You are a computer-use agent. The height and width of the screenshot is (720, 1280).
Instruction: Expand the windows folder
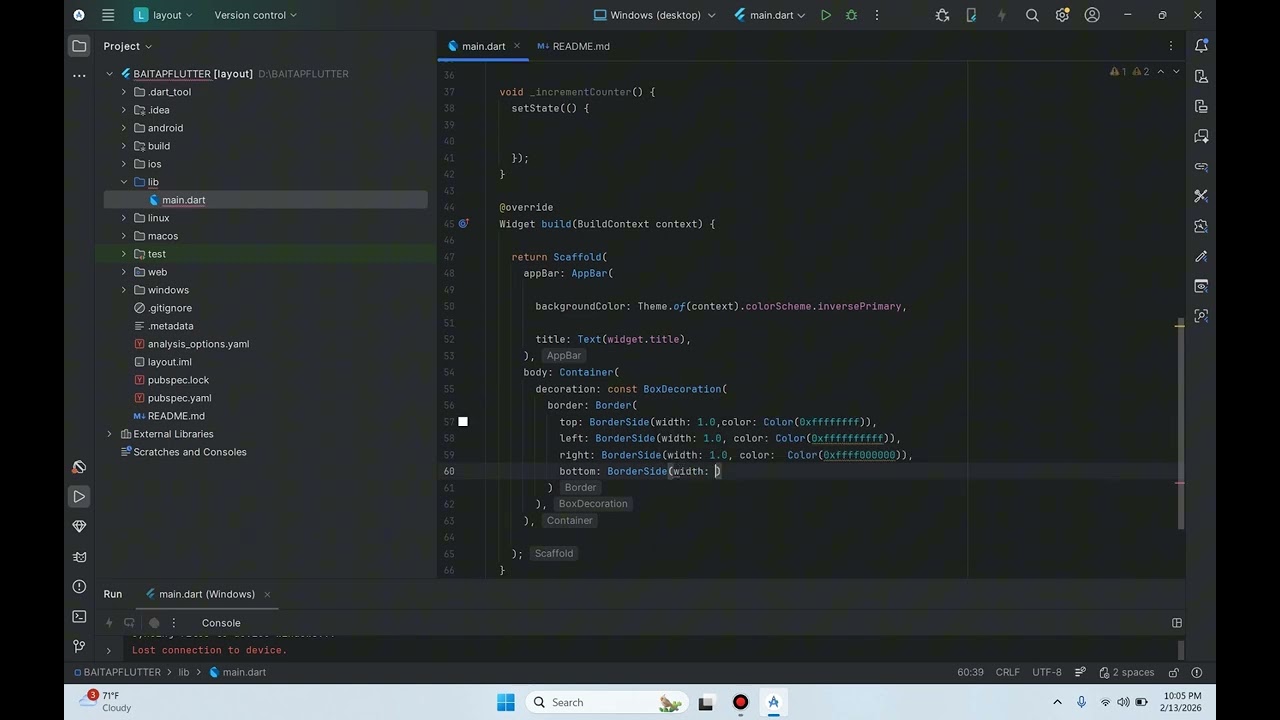[124, 290]
